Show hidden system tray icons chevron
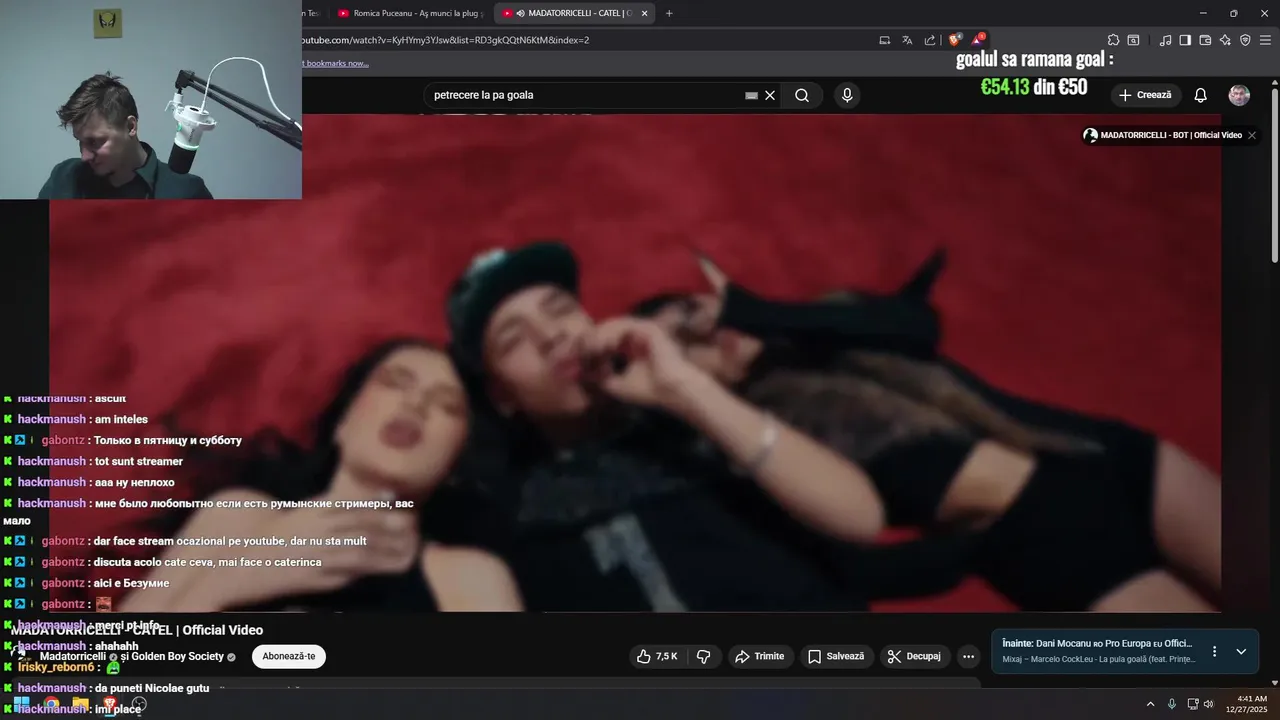The height and width of the screenshot is (720, 1280). 1150,704
